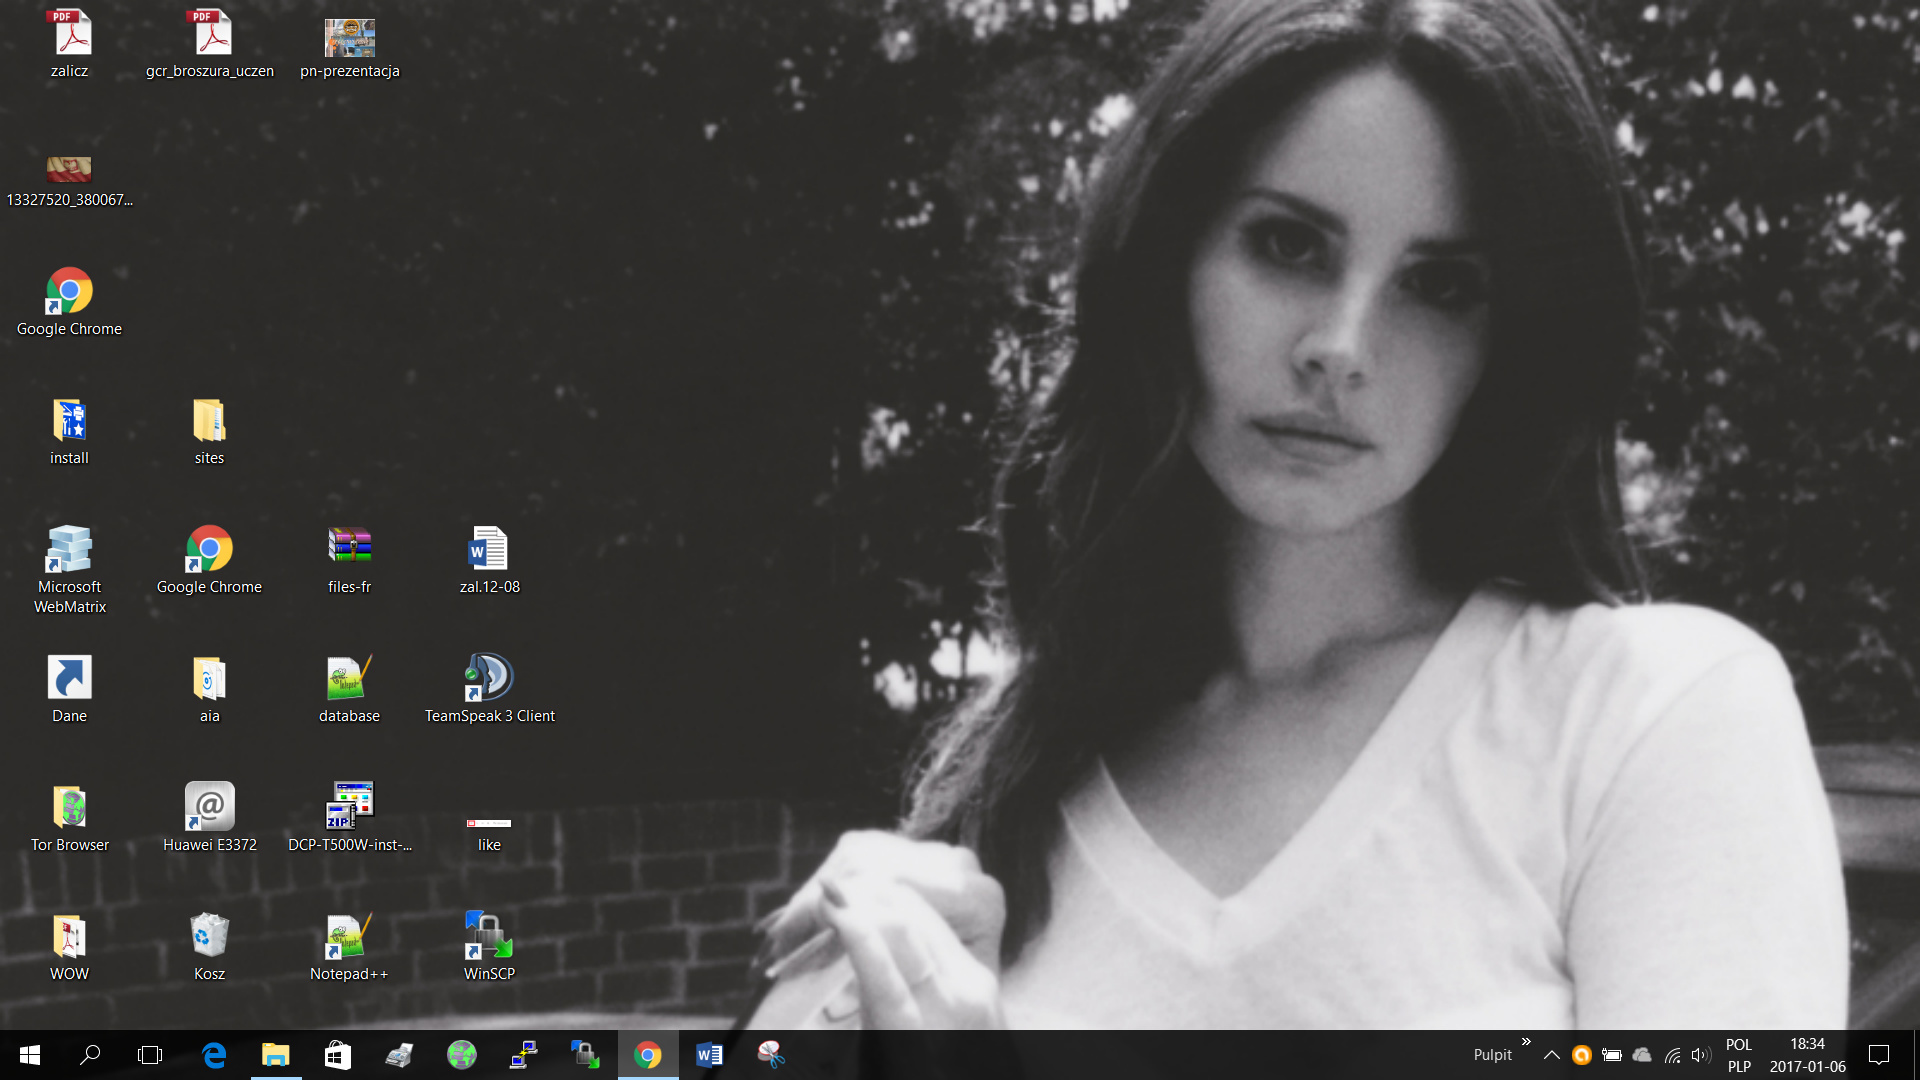Open Action Center notifications
The image size is (1920, 1080).
(1879, 1055)
